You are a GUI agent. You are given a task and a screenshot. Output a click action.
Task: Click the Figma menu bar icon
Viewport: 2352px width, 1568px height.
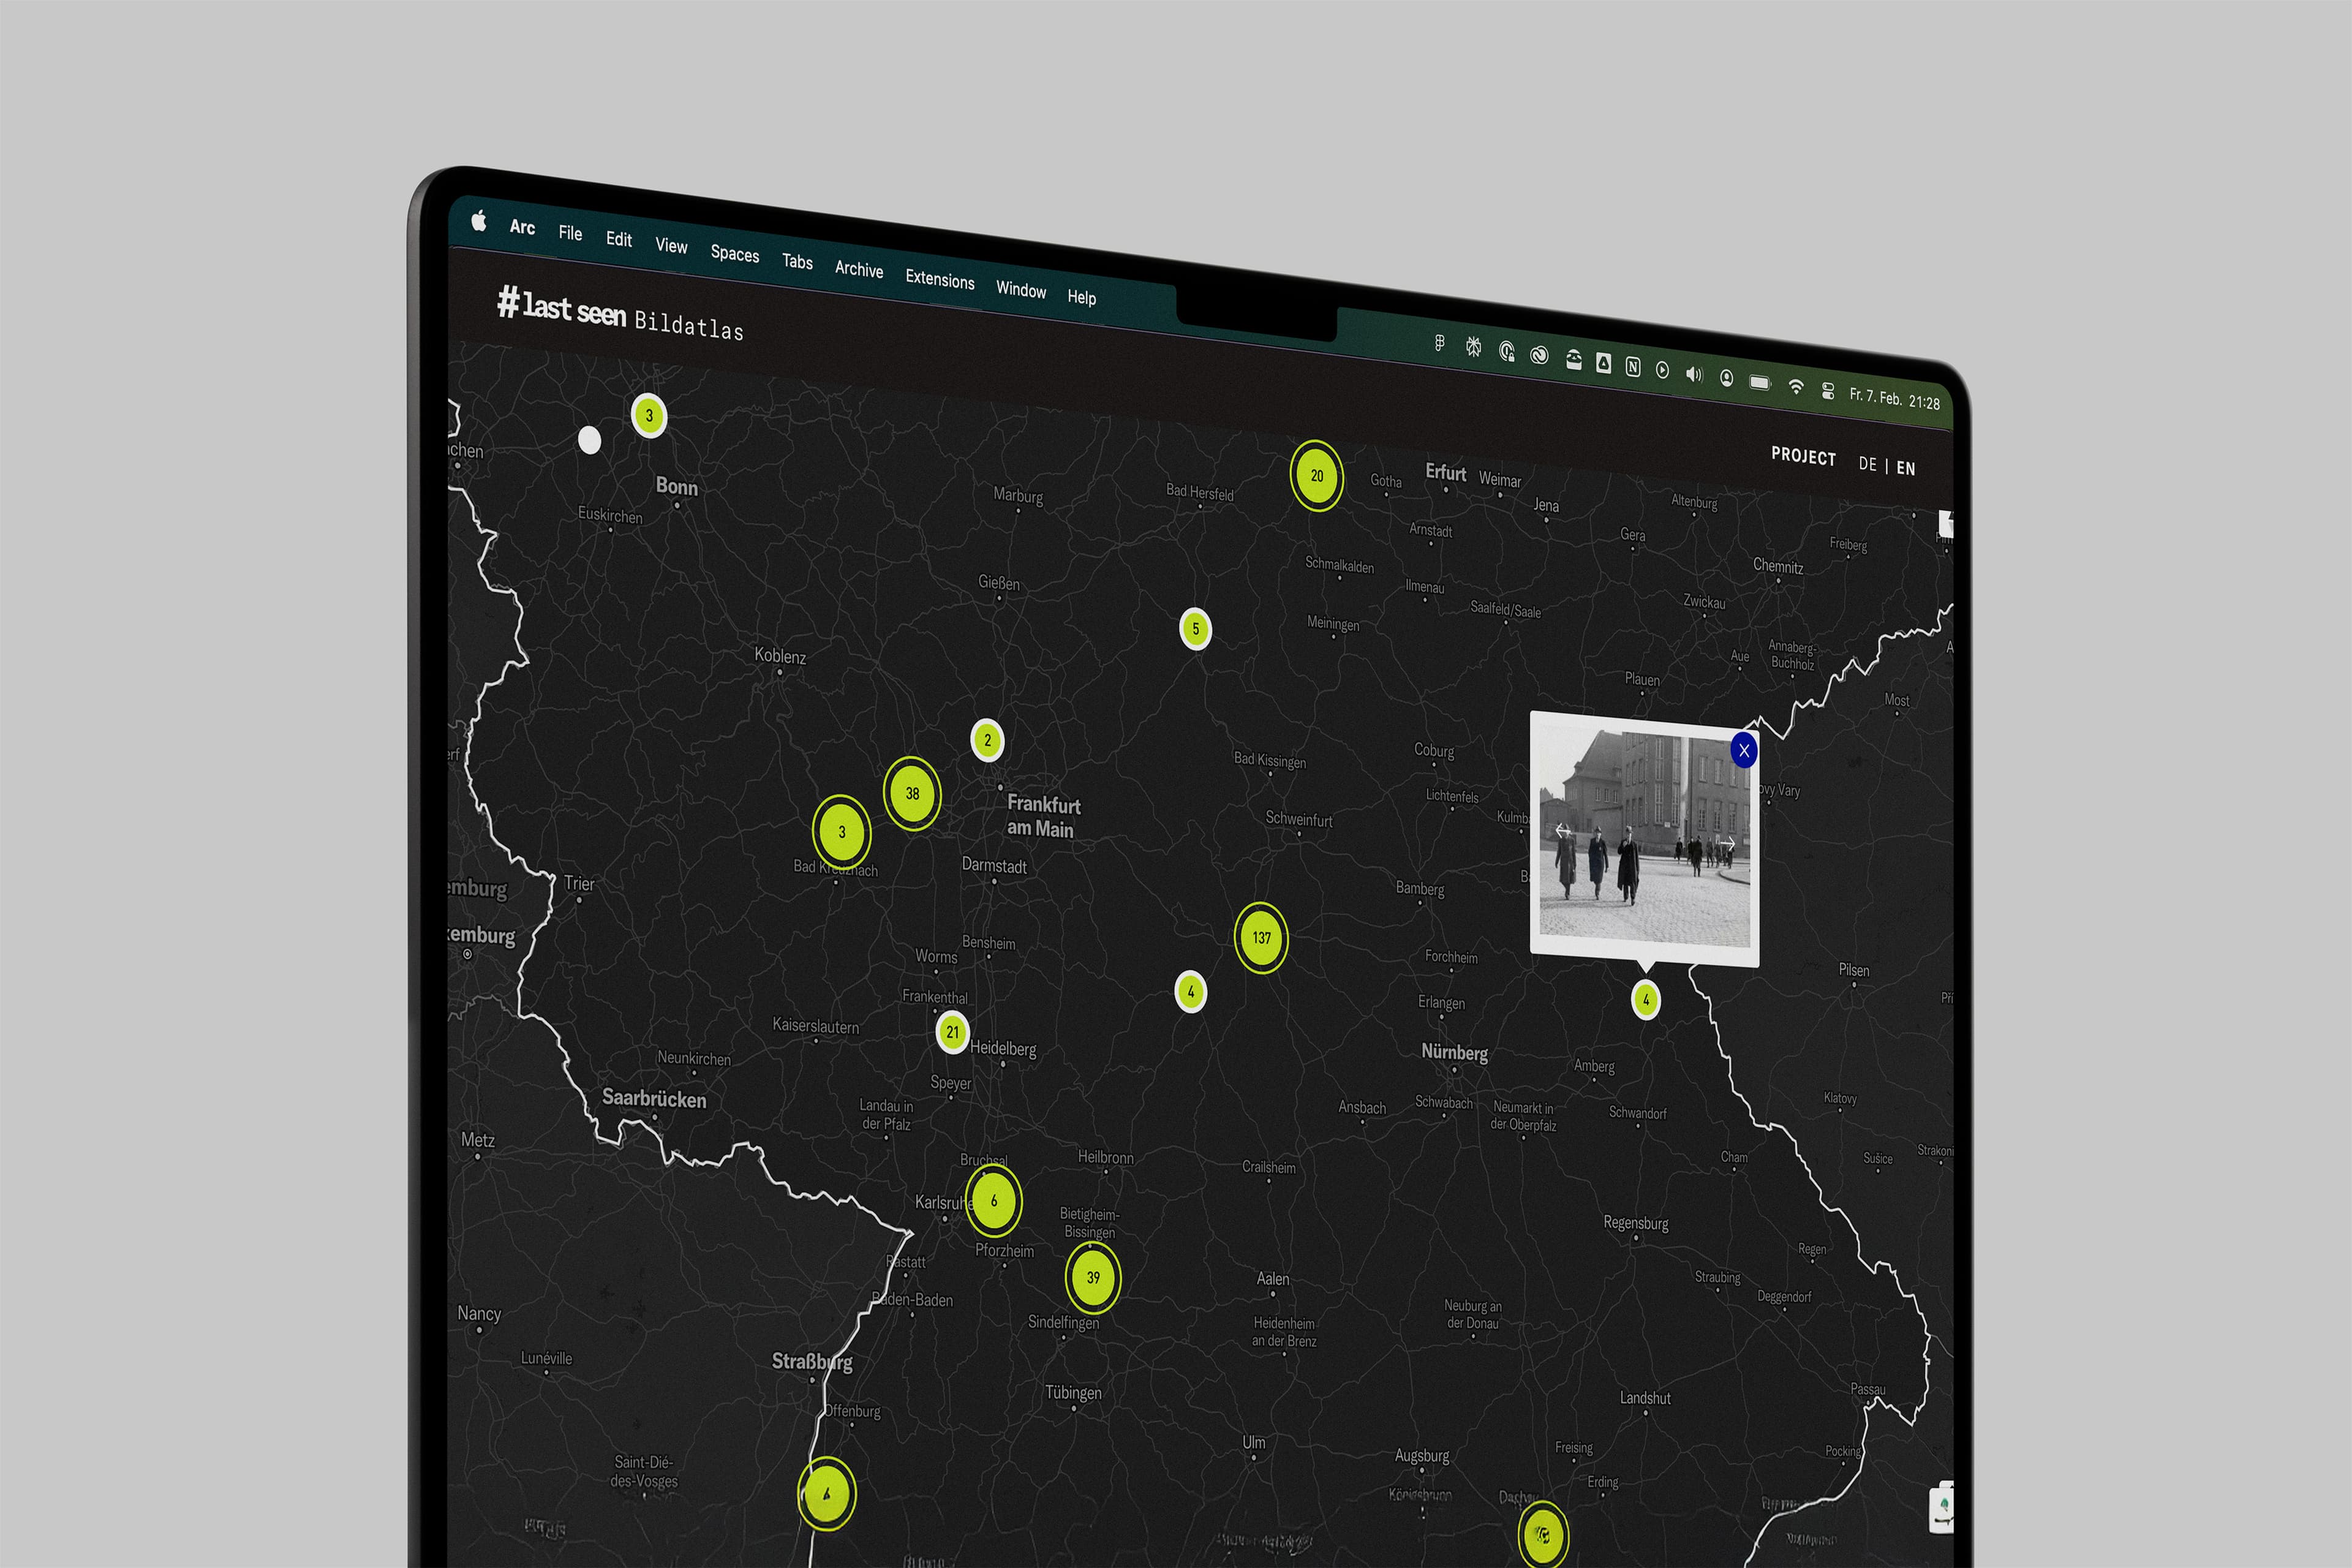coord(1439,343)
